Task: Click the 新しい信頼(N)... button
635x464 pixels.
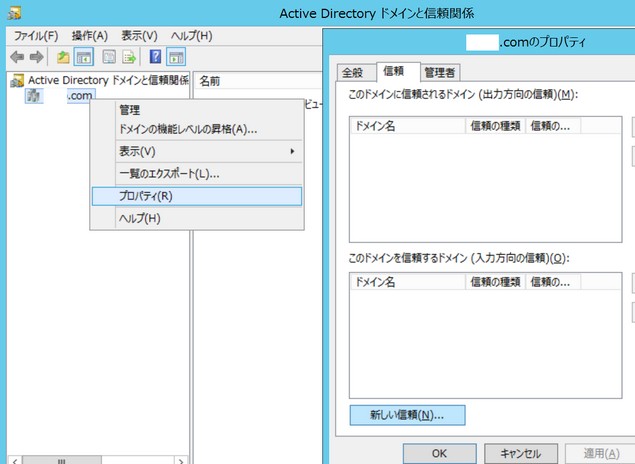Action: (x=407, y=415)
